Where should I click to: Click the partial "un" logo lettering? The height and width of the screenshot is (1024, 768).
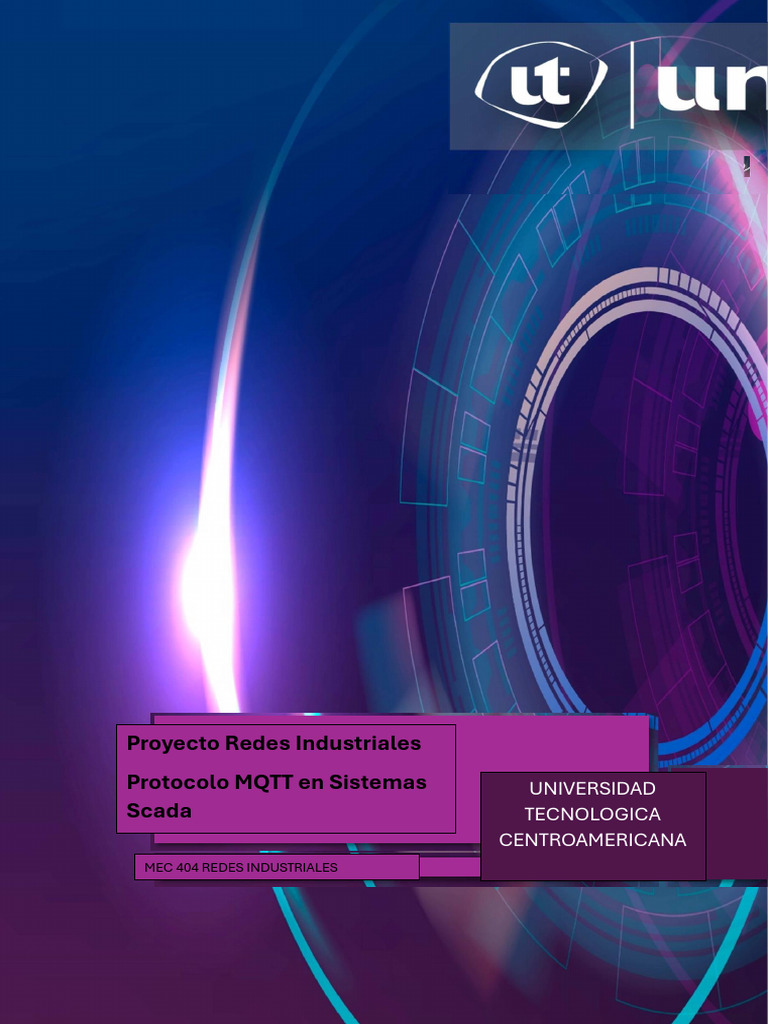(x=712, y=88)
